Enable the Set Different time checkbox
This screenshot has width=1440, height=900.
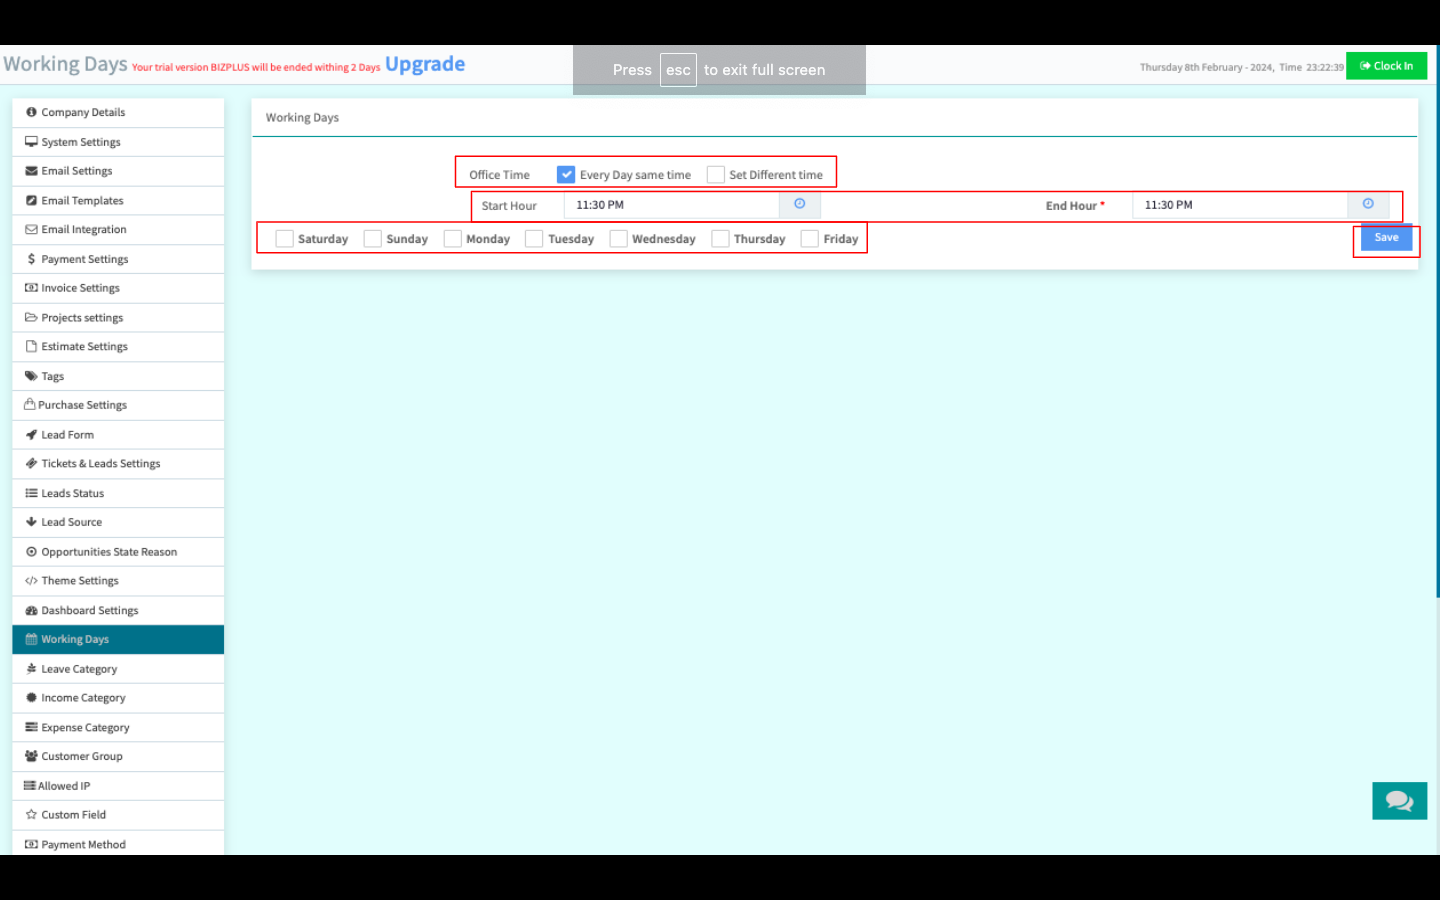(715, 175)
